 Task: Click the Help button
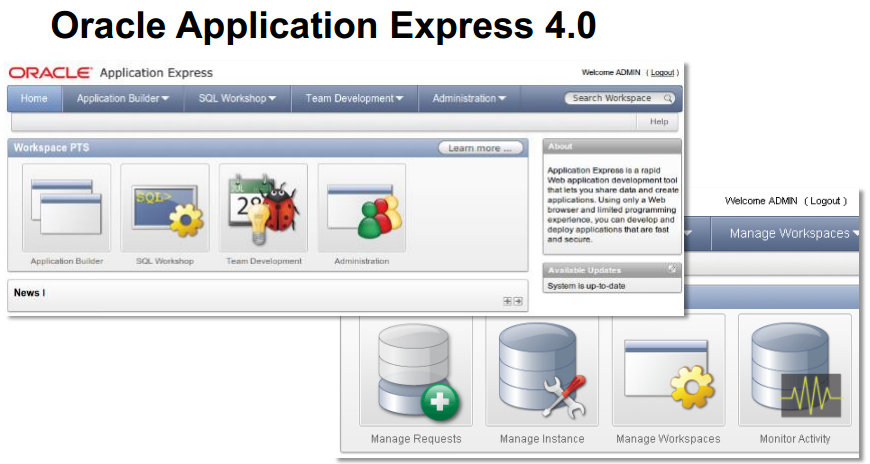tap(659, 122)
